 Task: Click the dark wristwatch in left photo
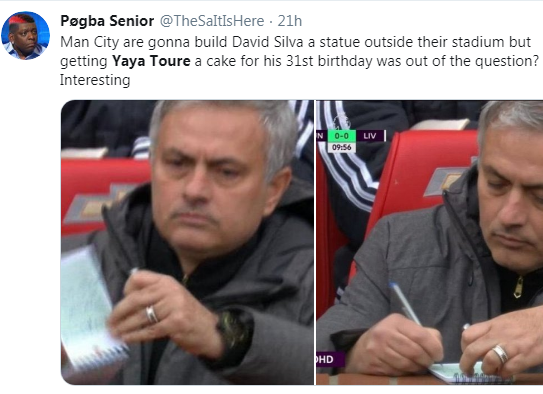pyautogui.click(x=235, y=332)
